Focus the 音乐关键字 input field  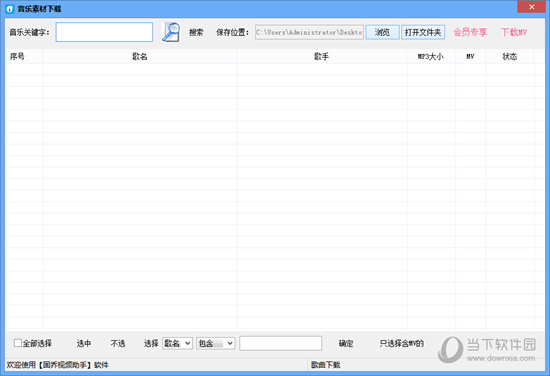pyautogui.click(x=104, y=32)
